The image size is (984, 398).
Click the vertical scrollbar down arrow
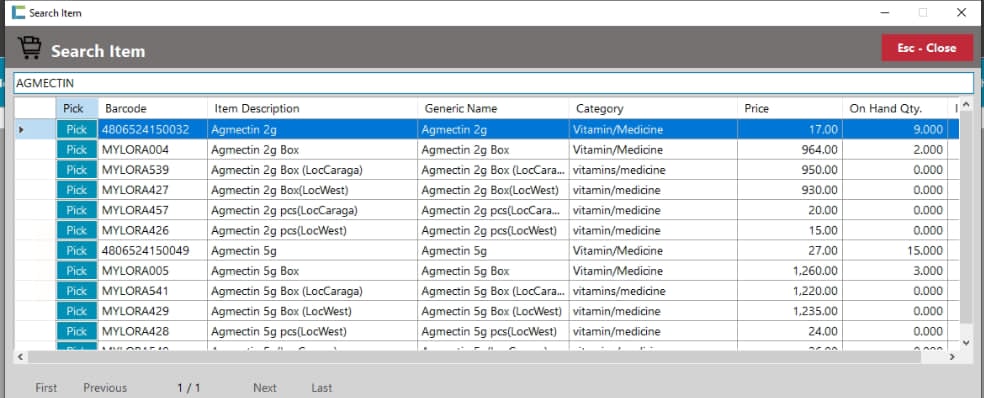coord(966,343)
